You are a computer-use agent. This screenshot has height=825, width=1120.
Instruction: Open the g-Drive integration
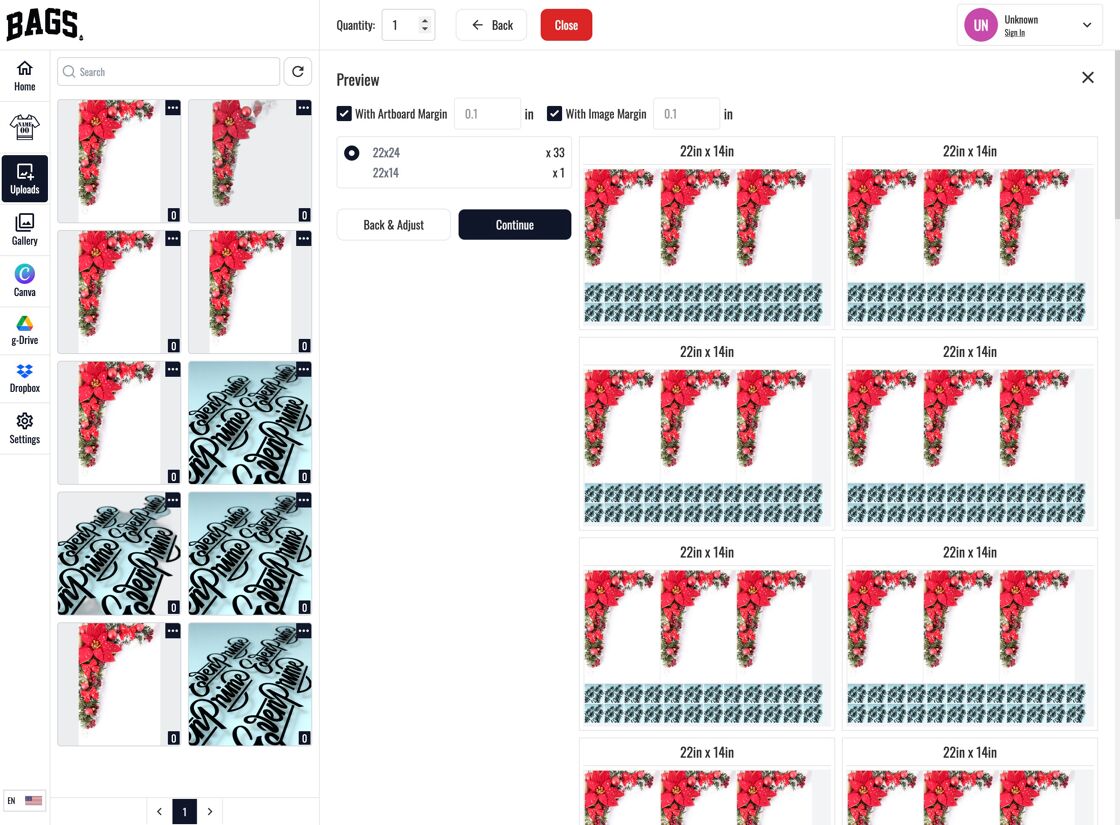(24, 331)
